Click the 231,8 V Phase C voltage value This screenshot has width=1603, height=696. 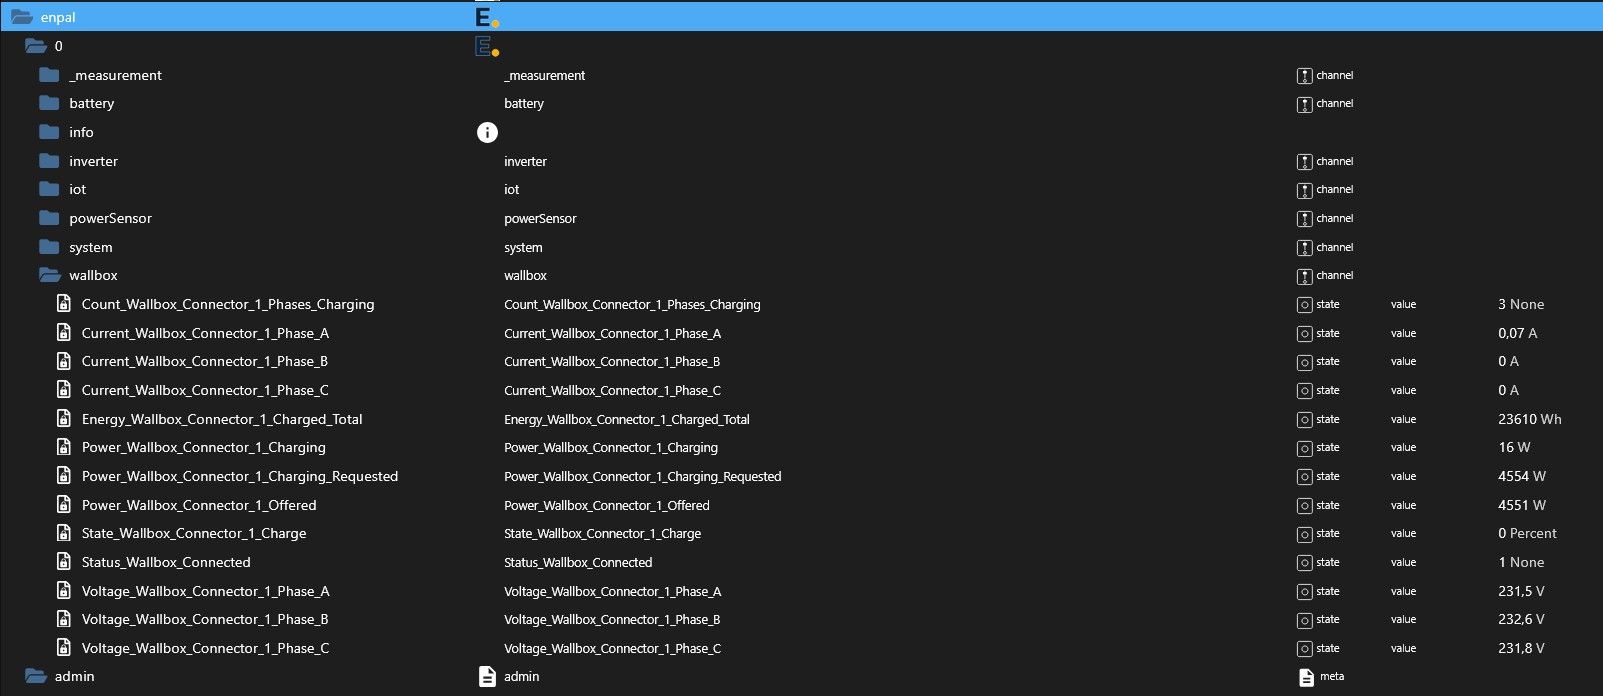1521,649
